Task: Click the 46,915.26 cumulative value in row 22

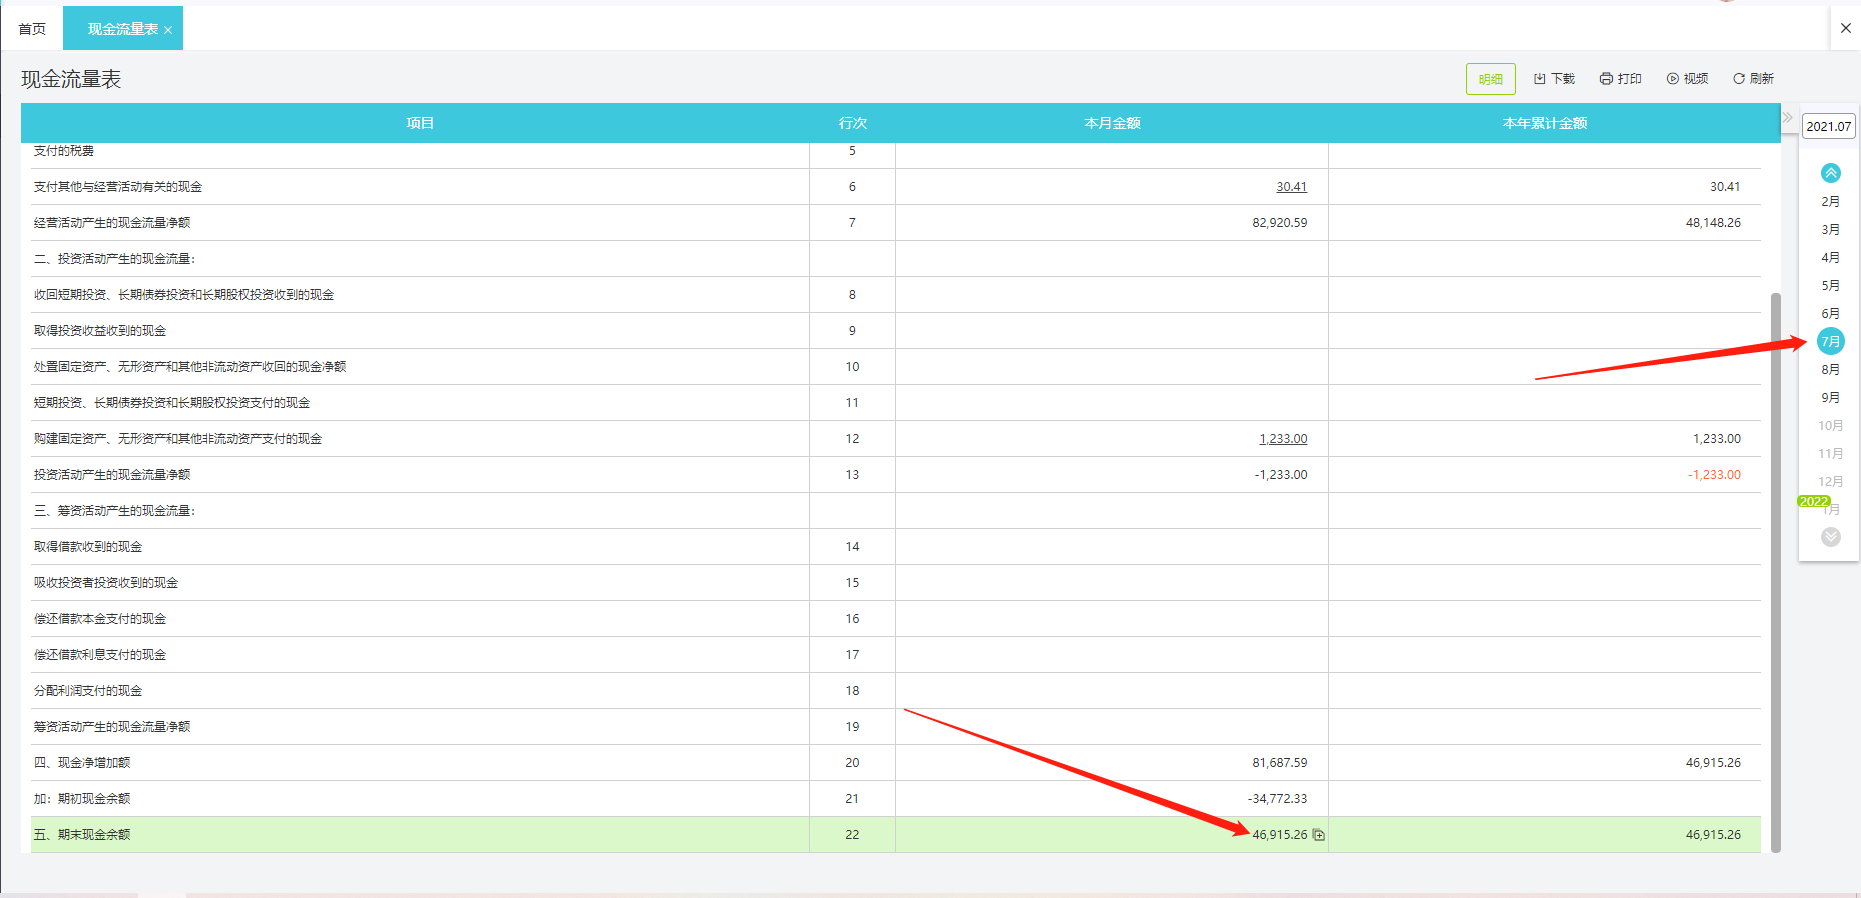Action: click(x=1713, y=835)
